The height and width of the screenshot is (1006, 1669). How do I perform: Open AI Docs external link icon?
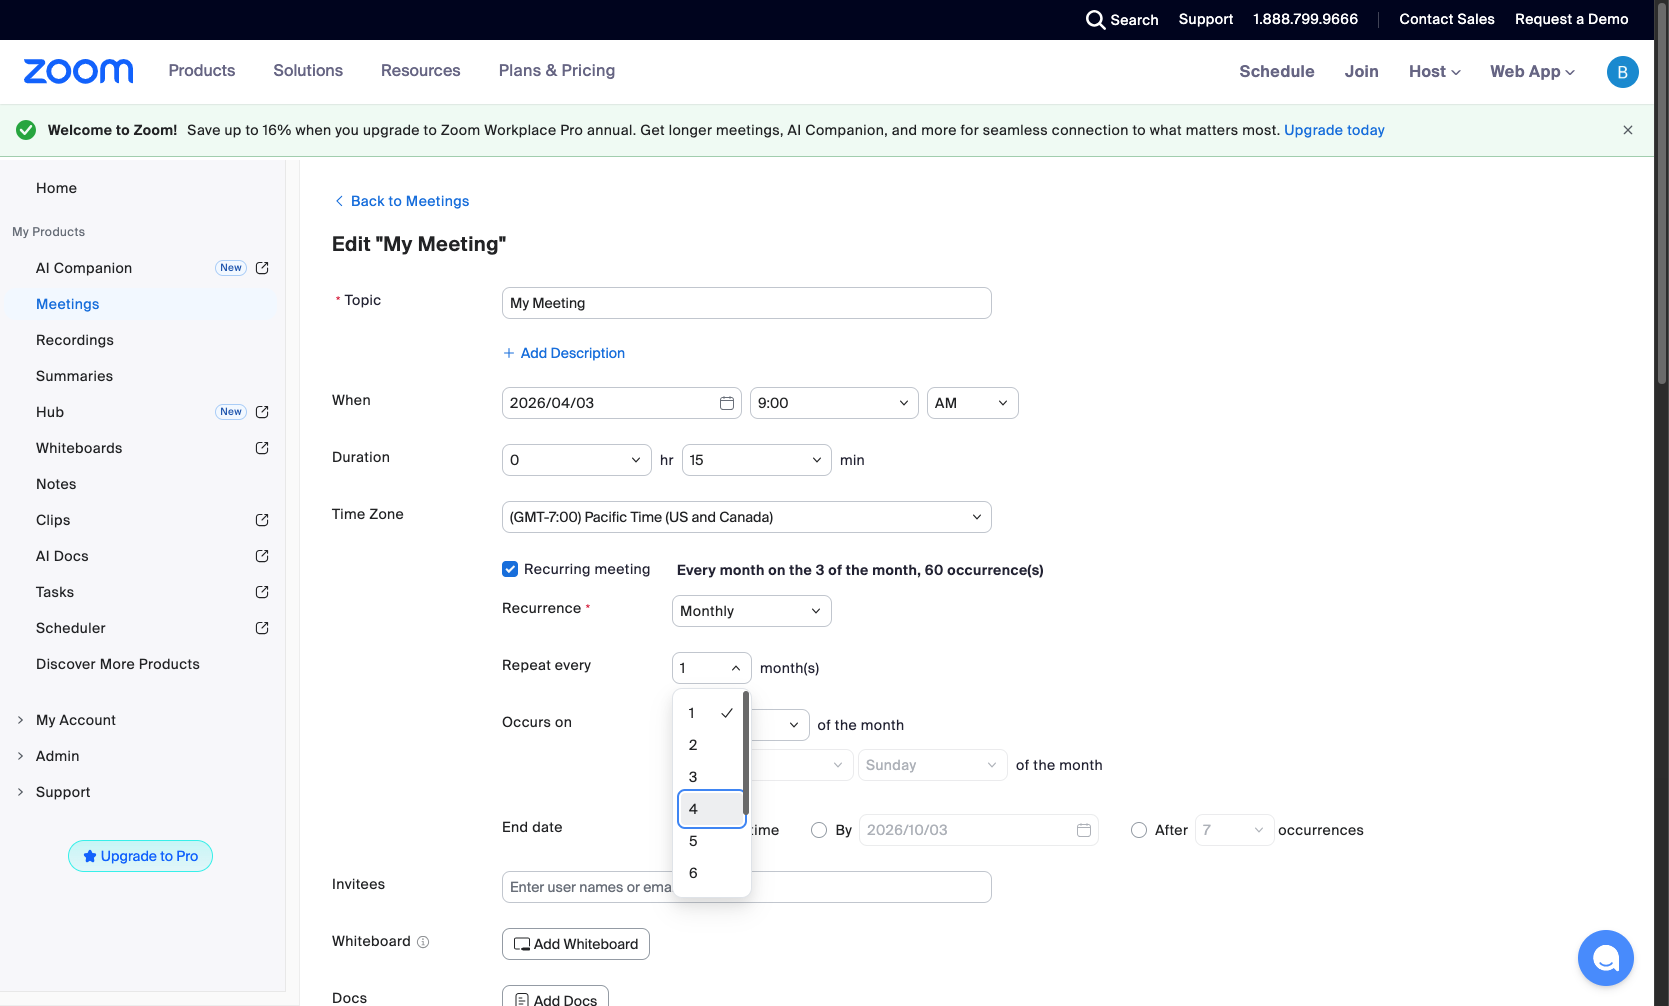tap(262, 556)
